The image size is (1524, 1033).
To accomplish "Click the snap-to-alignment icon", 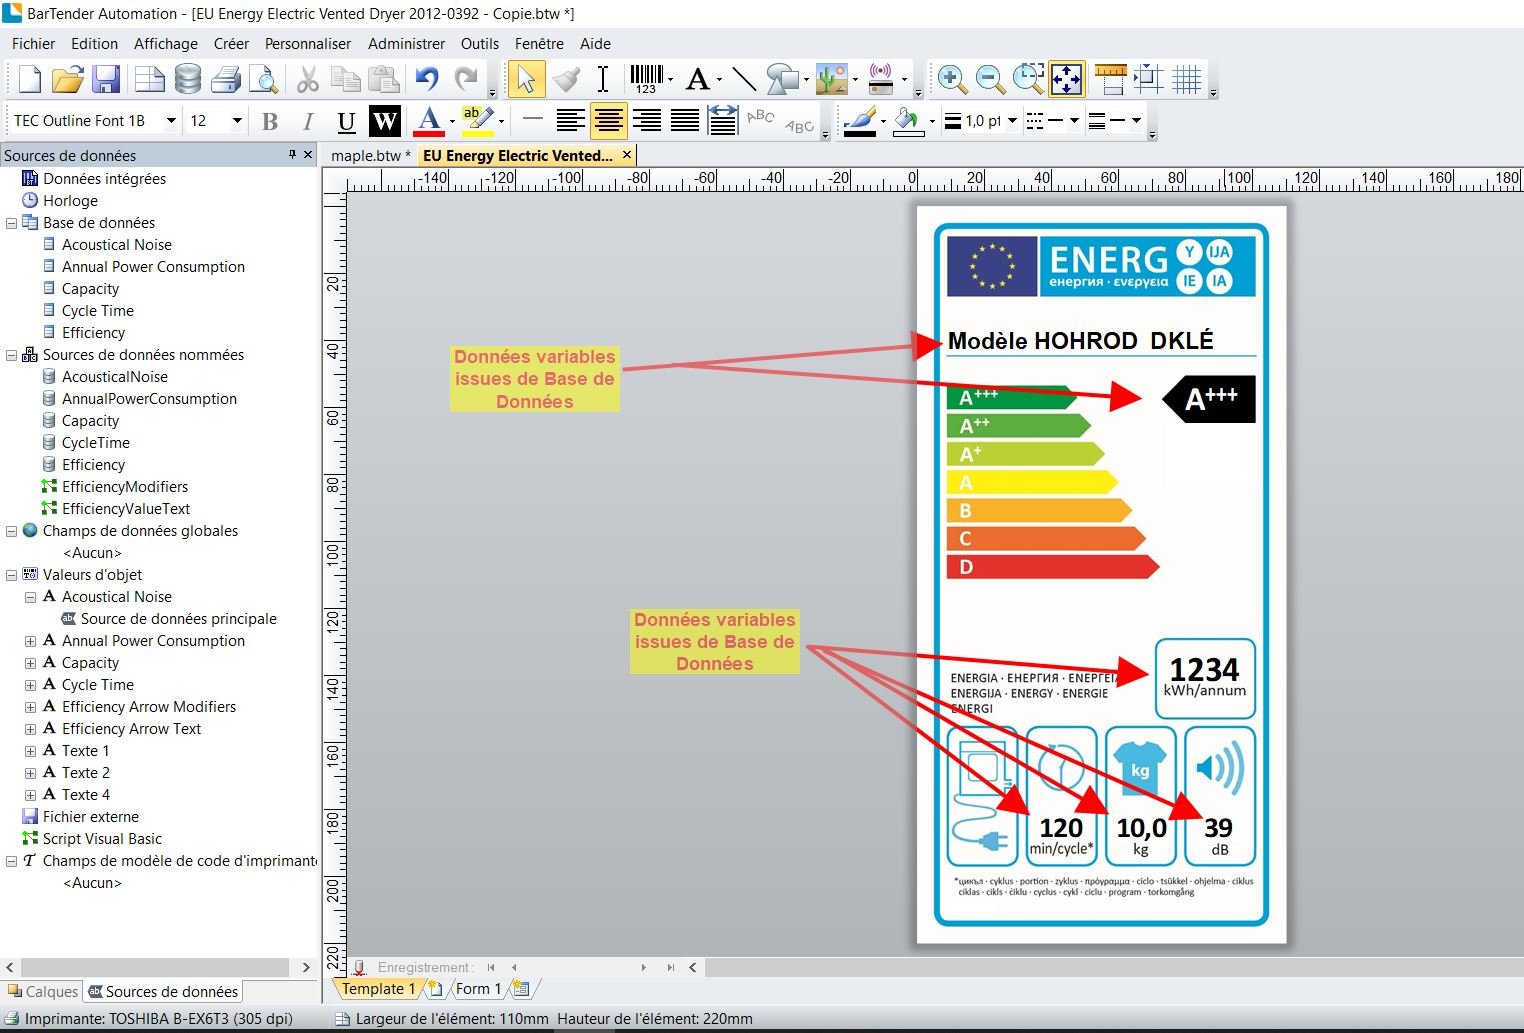I will coord(1148,79).
